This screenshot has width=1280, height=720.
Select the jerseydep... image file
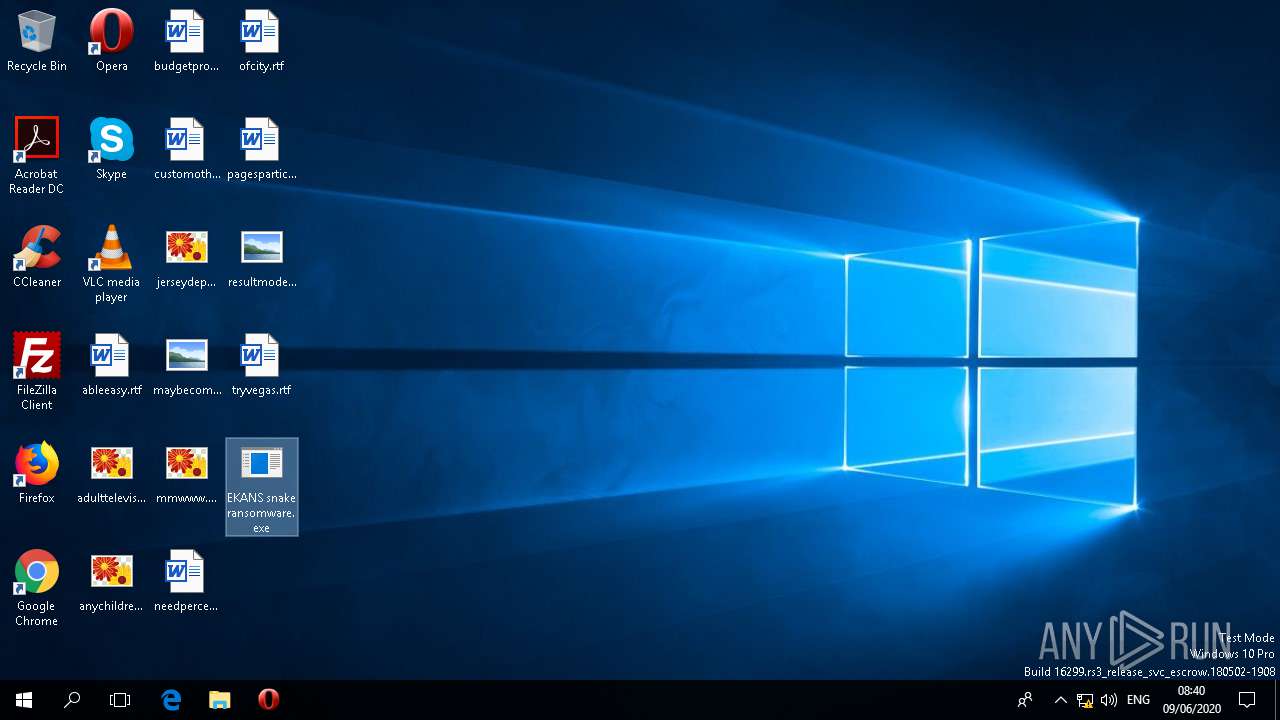186,257
